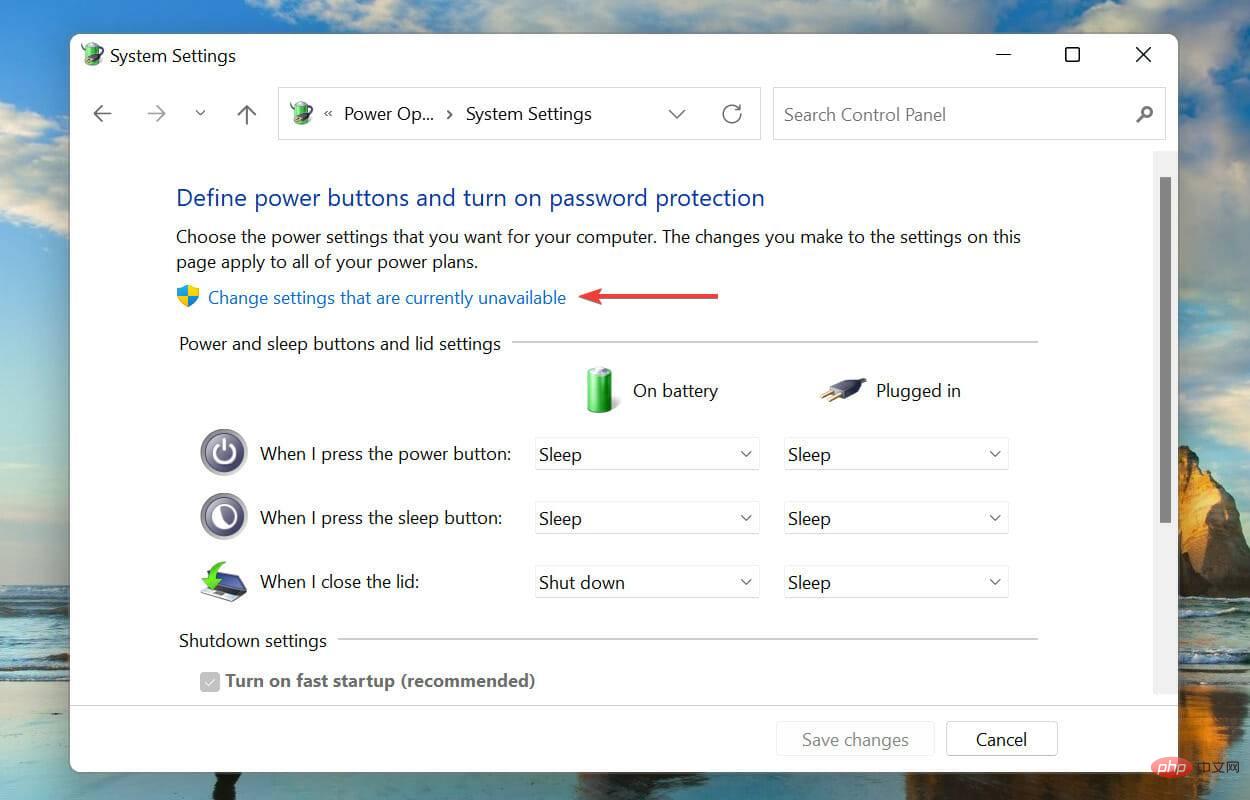The width and height of the screenshot is (1250, 800).
Task: Toggle the Turn on fast startup checkbox
Action: (209, 680)
